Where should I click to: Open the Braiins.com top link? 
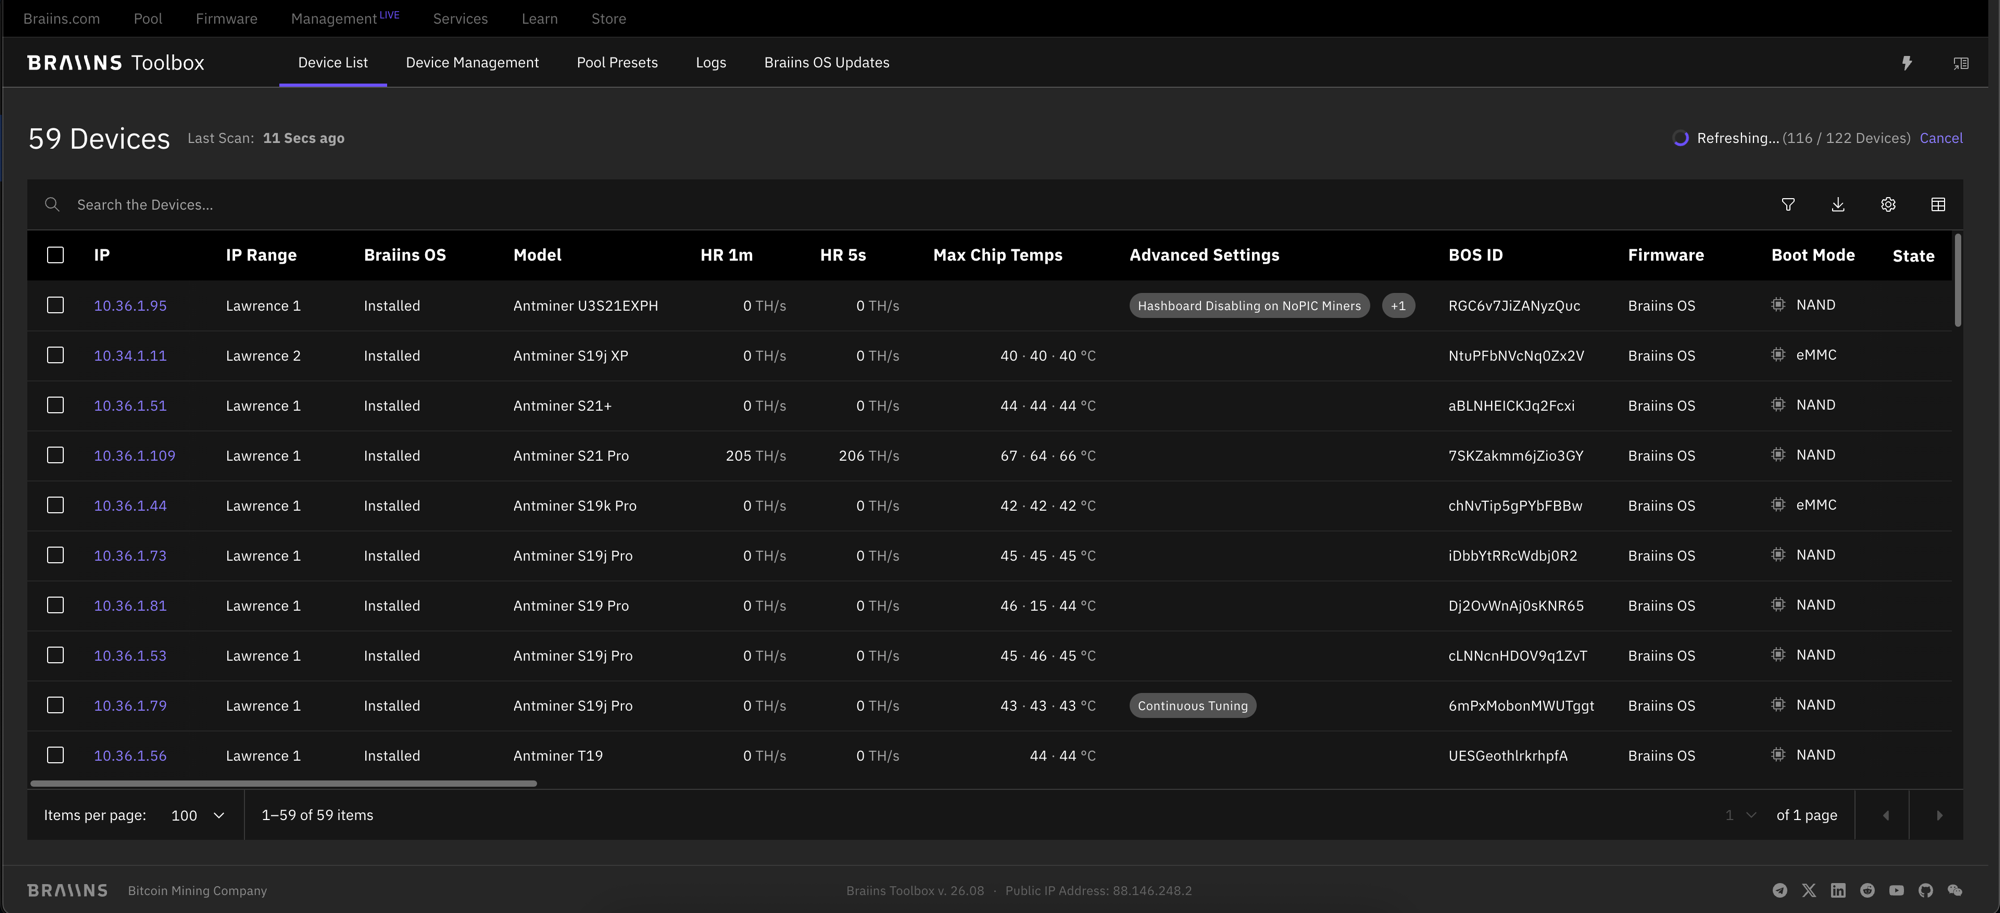click(62, 18)
